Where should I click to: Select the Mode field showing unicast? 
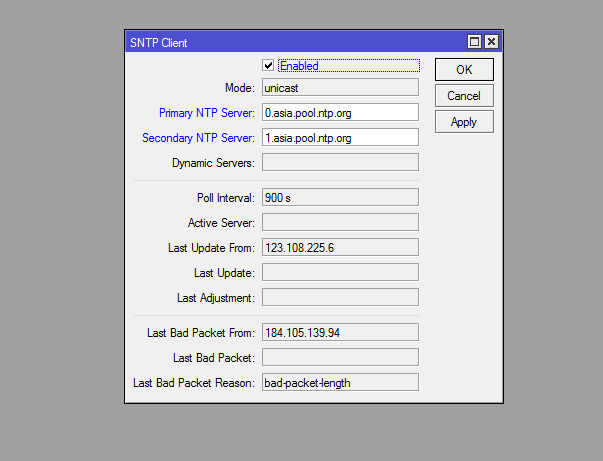(x=340, y=88)
